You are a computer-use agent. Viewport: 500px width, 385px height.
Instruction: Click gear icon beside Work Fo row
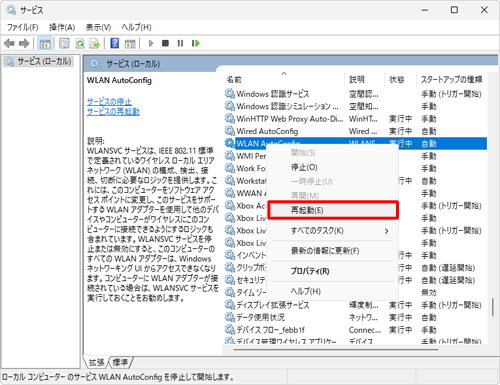pos(230,168)
